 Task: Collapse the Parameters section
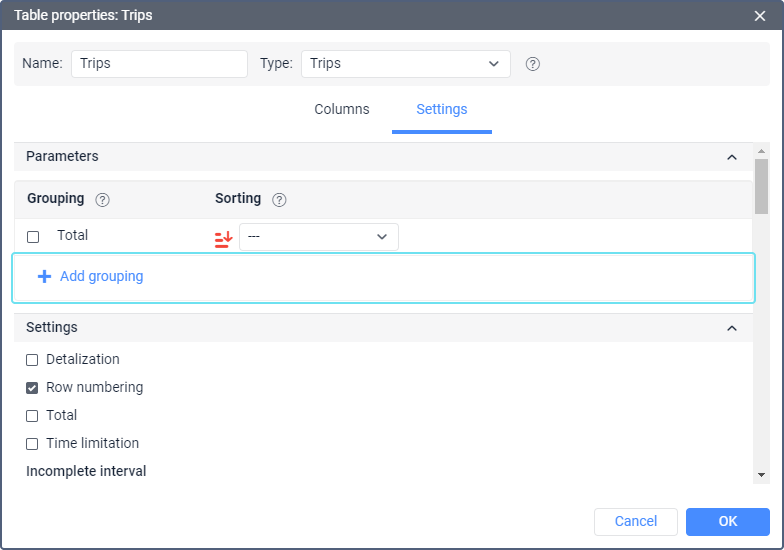[x=732, y=157]
